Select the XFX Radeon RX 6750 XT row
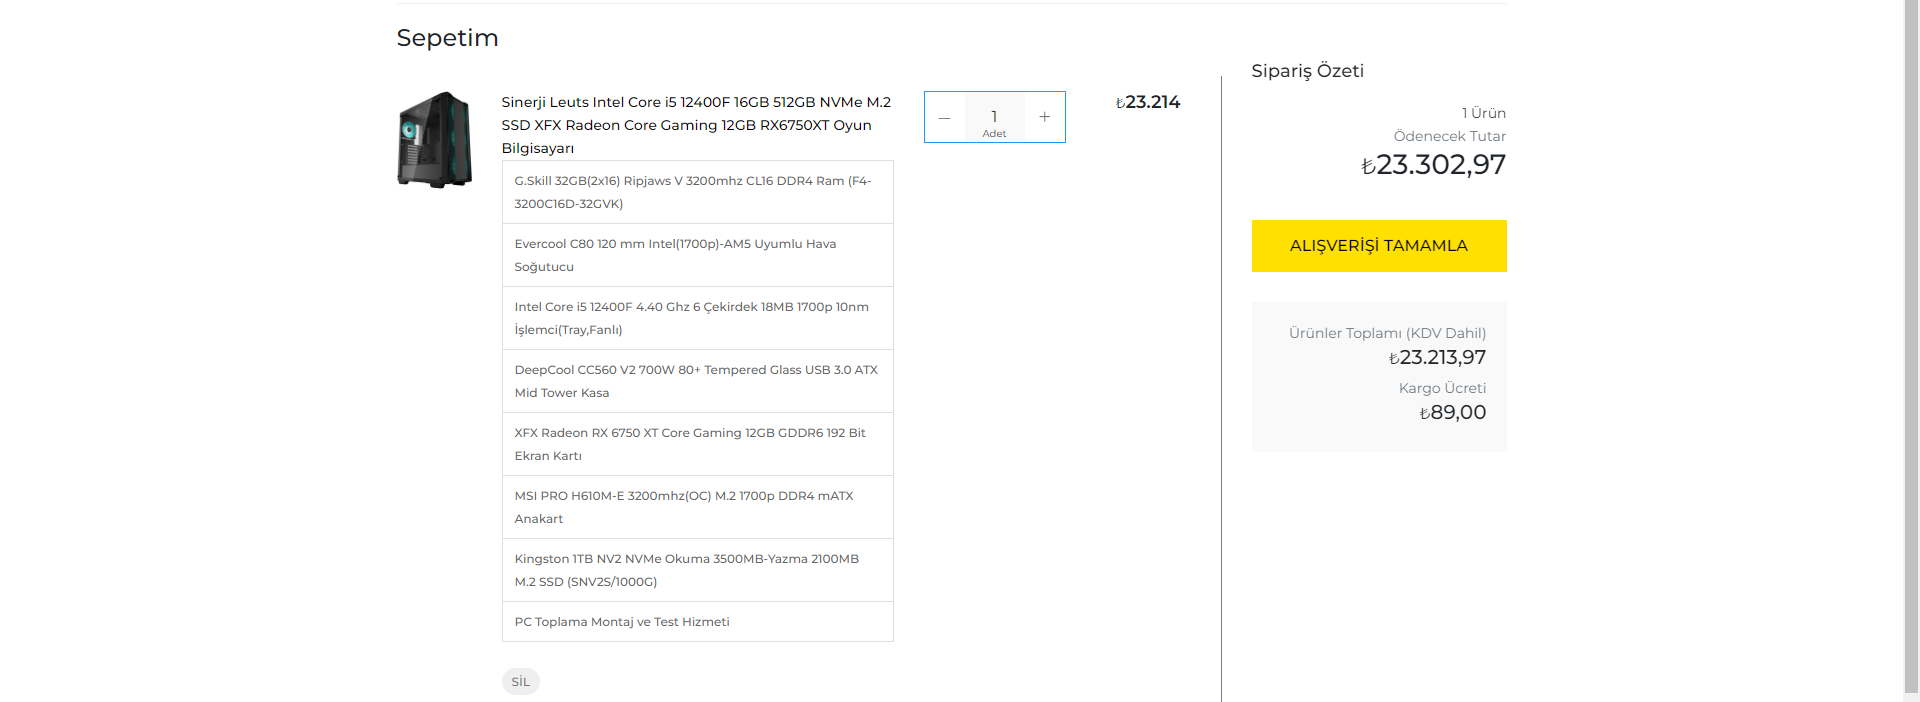Screen dimensions: 1920x702 (x=697, y=444)
